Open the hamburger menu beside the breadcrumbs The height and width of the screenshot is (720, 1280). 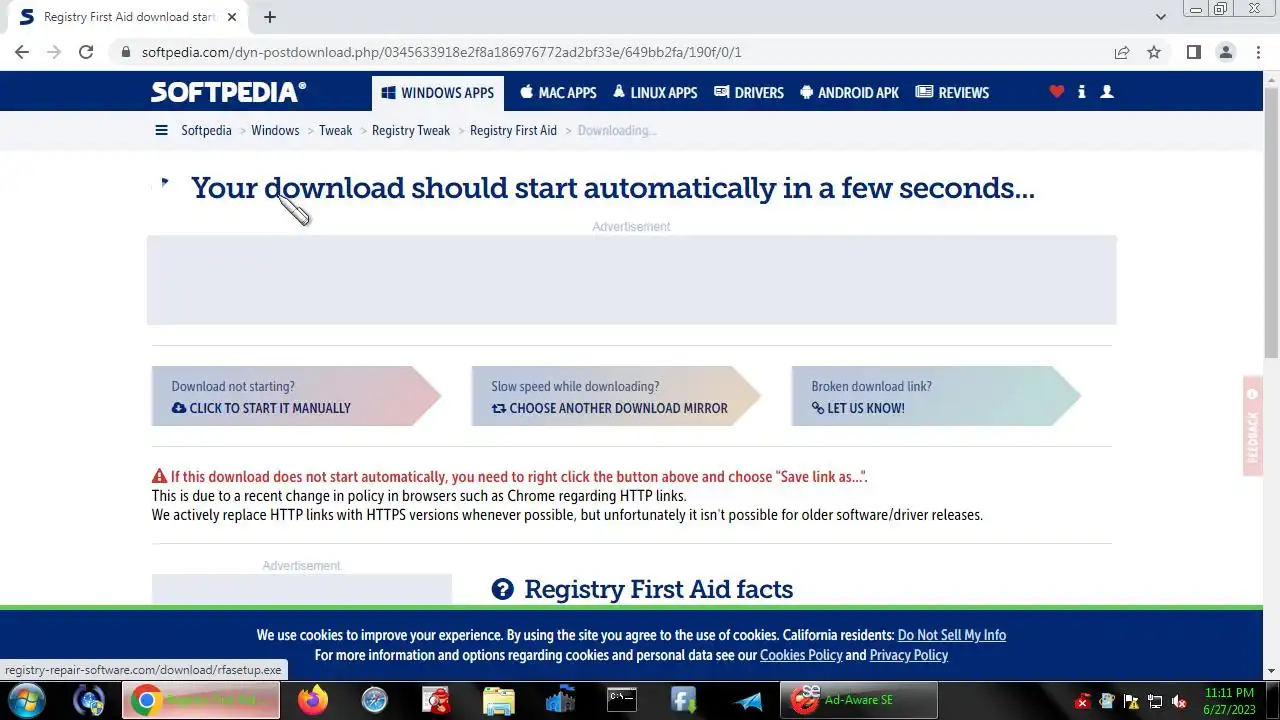[161, 130]
